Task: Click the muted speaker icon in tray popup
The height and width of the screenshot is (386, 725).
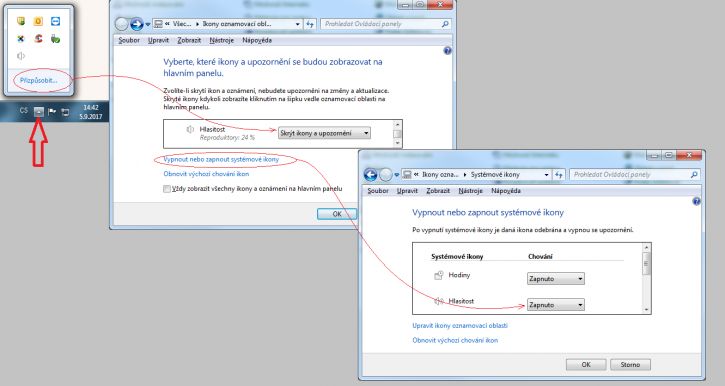Action: pos(21,56)
